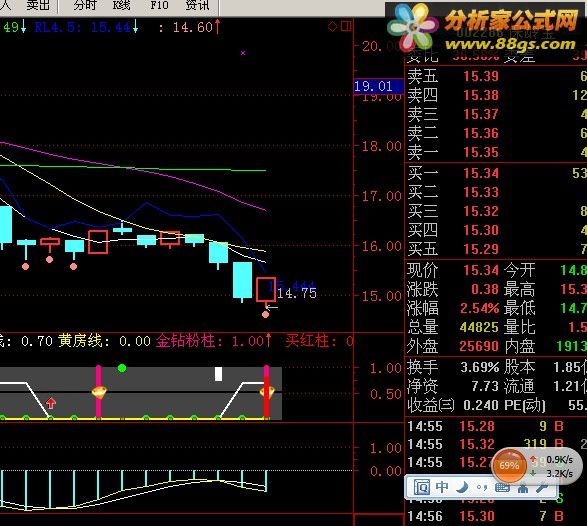Switch to the 分时 tab
This screenshot has height=526, width=587.
tap(85, 5)
